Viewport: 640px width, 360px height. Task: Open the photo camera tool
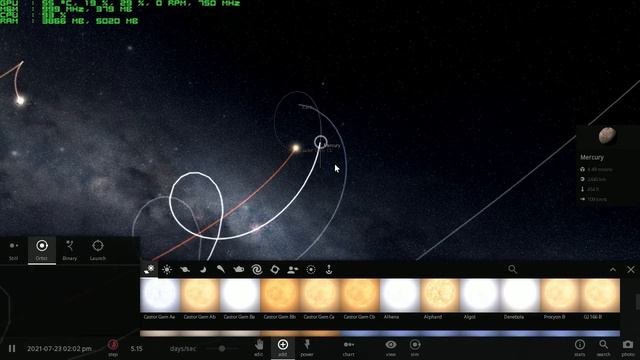click(x=628, y=347)
